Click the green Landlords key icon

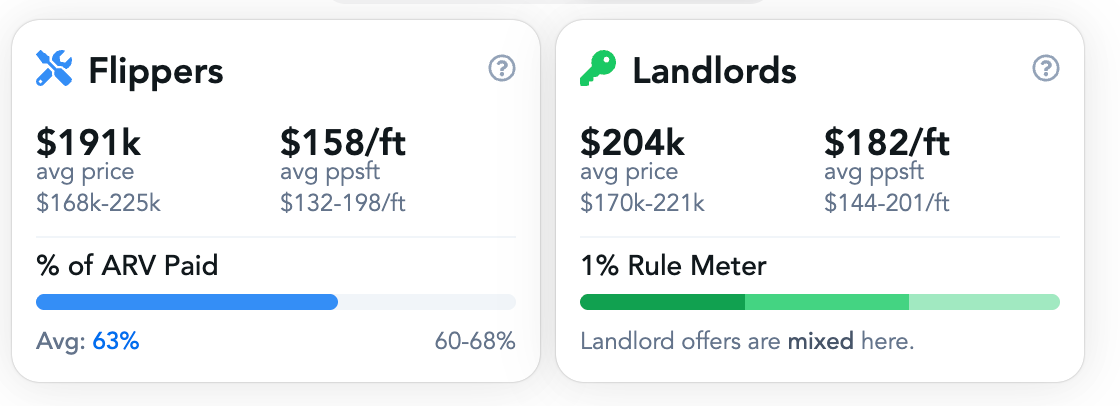tap(598, 69)
